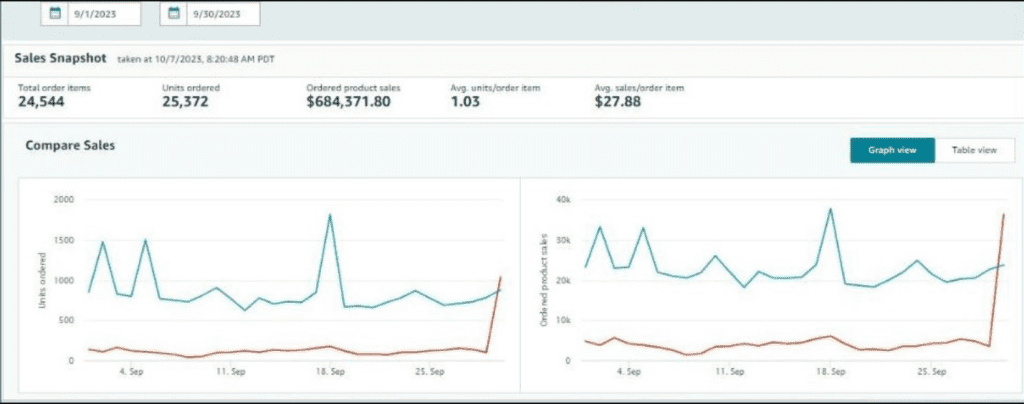The image size is (1024, 404).
Task: Click the "25. Sep" axis label under Ordered product sales
Action: click(x=931, y=371)
